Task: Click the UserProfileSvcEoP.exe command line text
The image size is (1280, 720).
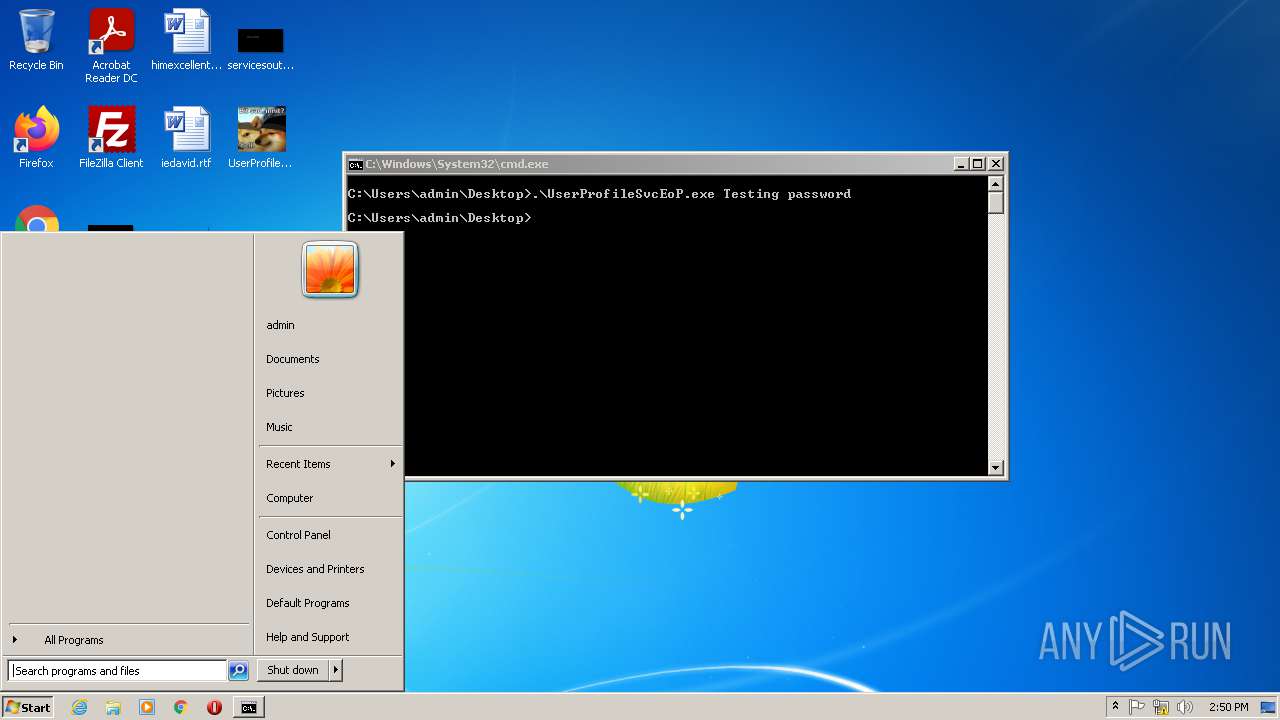Action: [599, 194]
